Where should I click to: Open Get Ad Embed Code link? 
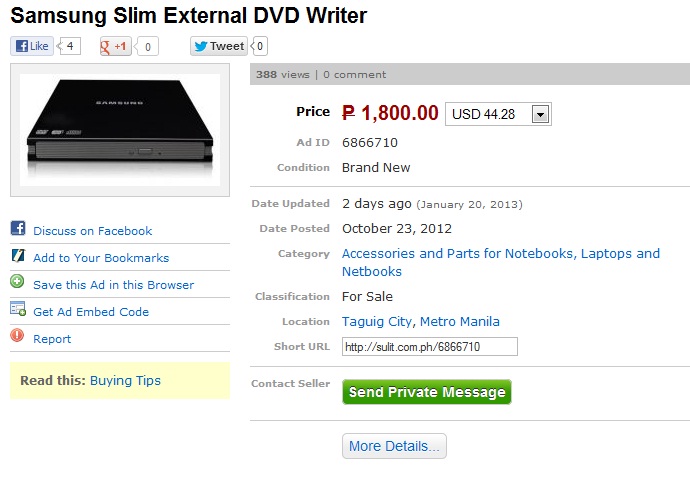tap(91, 312)
